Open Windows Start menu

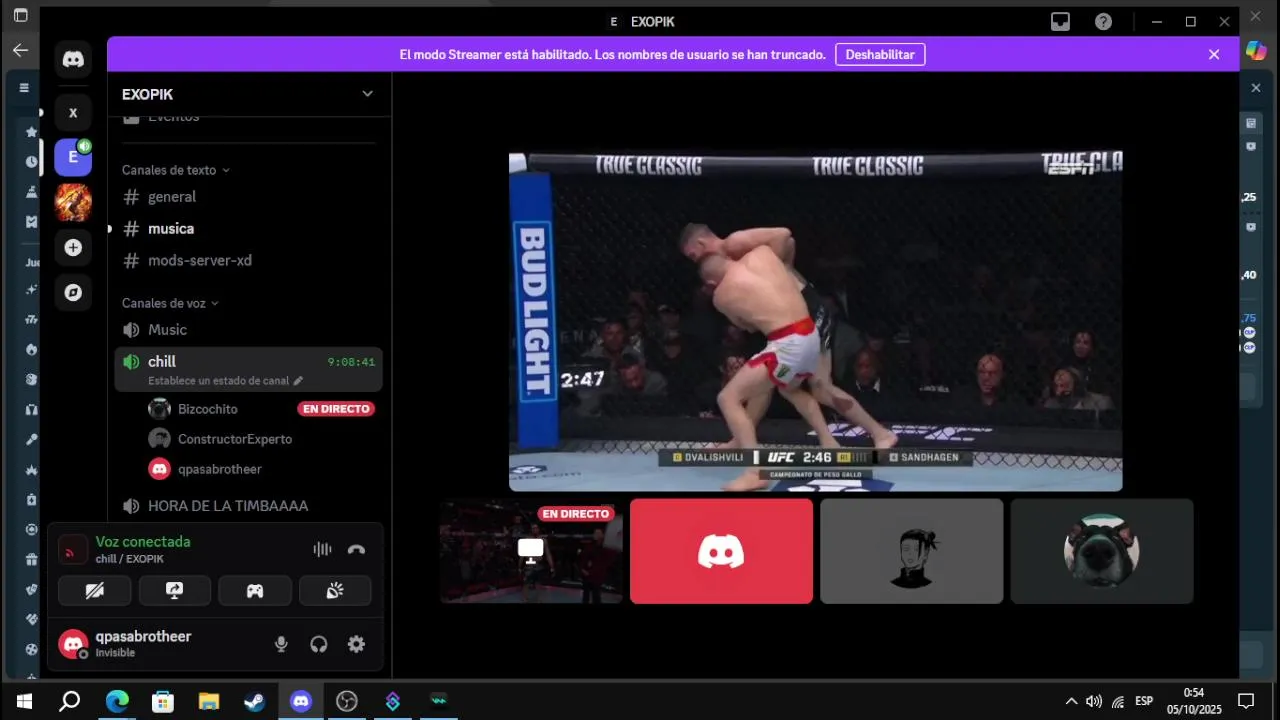tap(24, 701)
